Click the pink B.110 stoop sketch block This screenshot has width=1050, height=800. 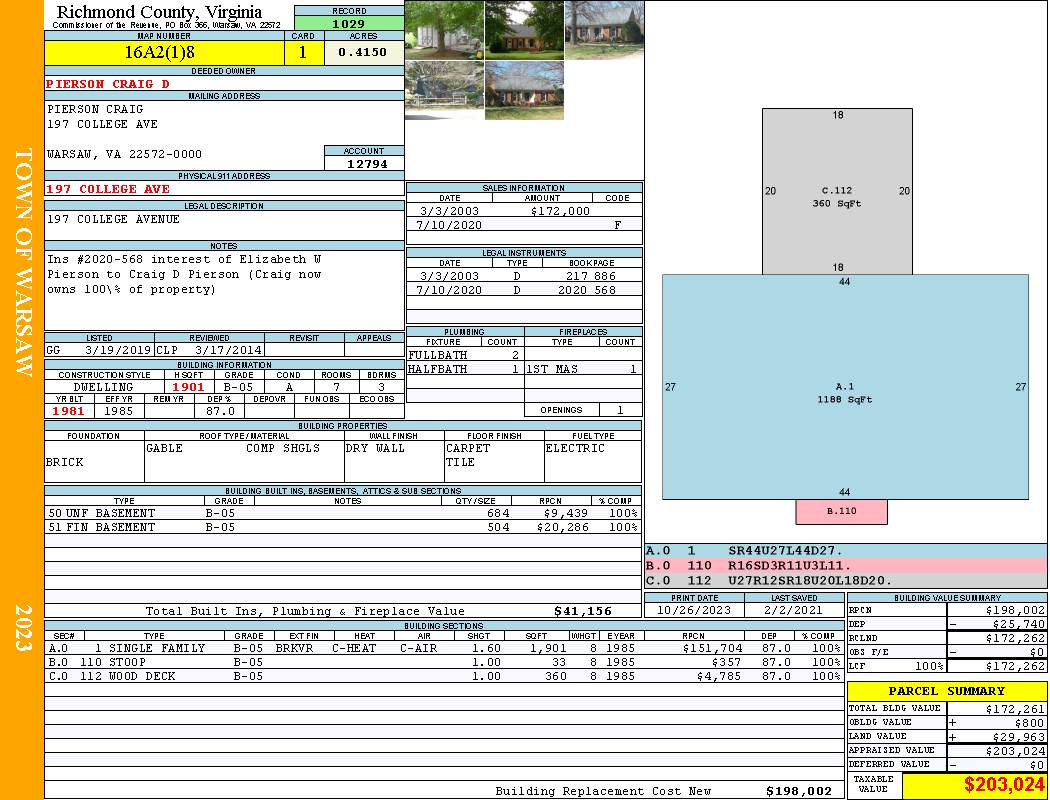[841, 511]
